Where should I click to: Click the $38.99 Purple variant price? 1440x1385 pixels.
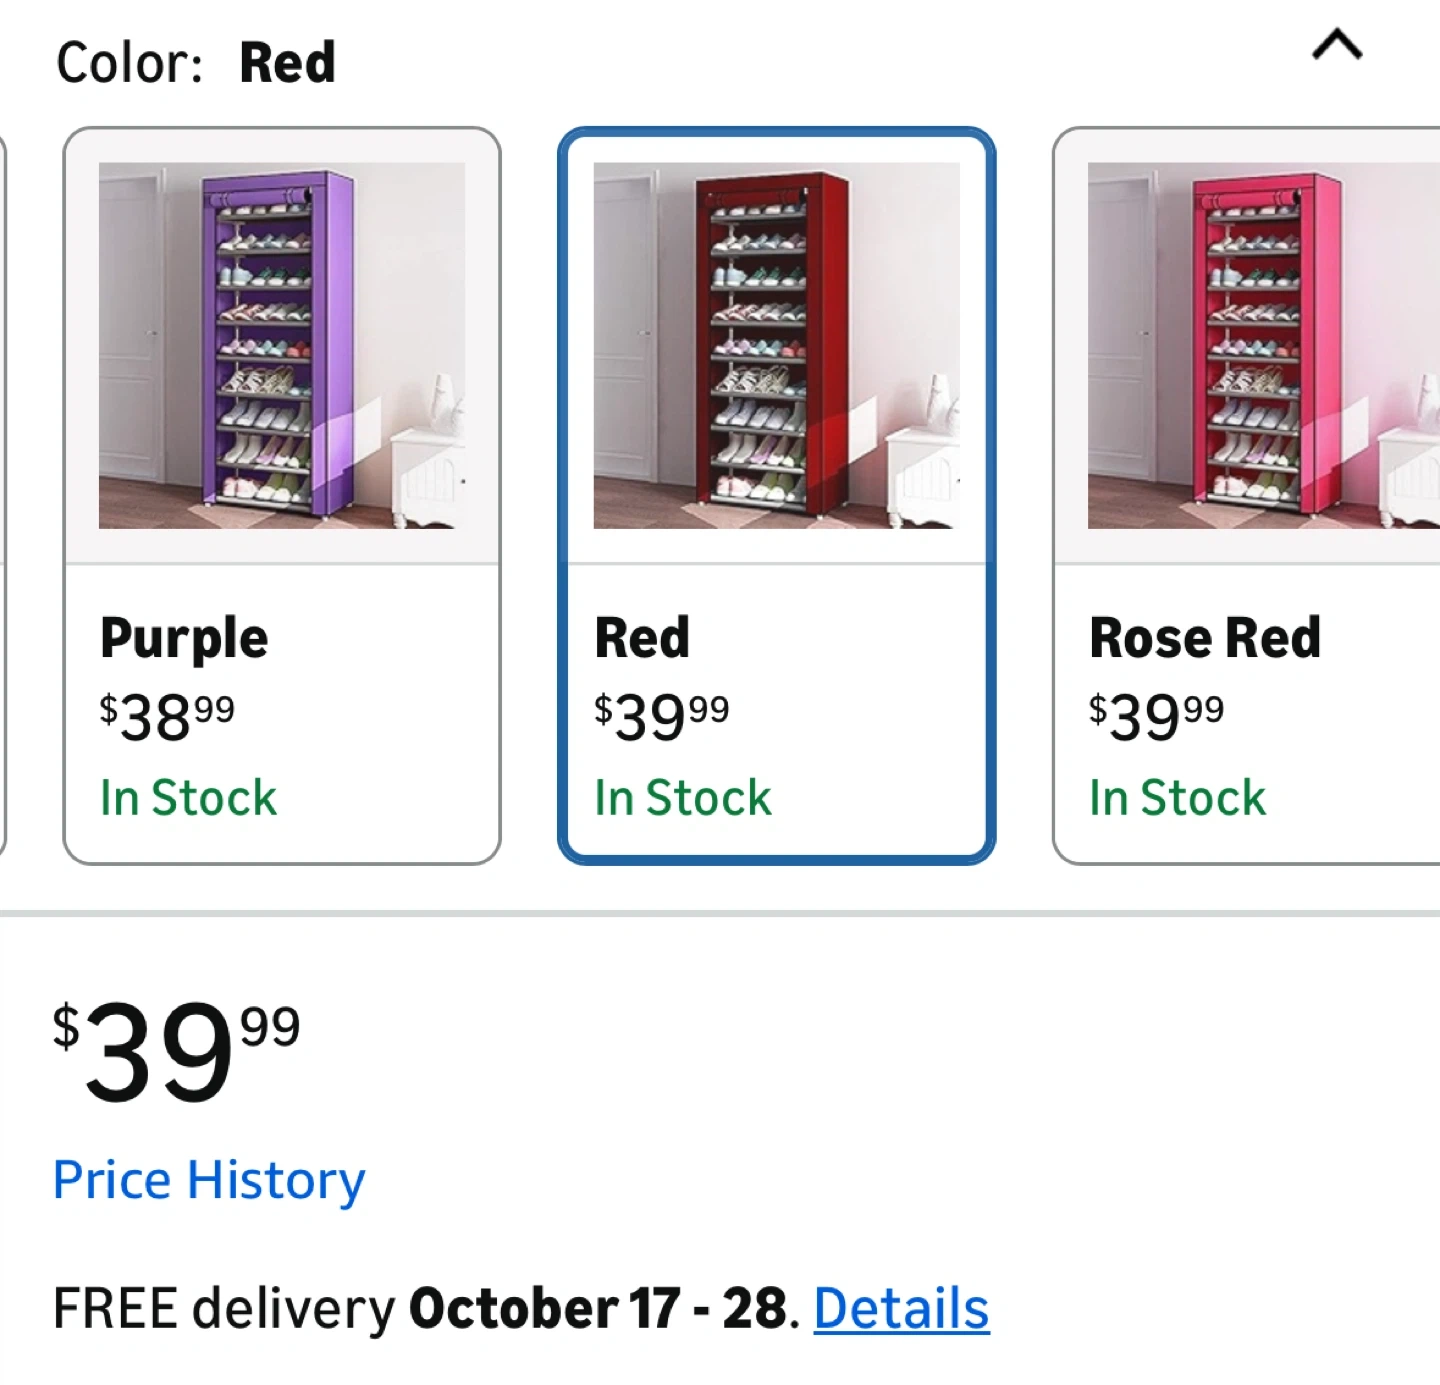tap(167, 716)
